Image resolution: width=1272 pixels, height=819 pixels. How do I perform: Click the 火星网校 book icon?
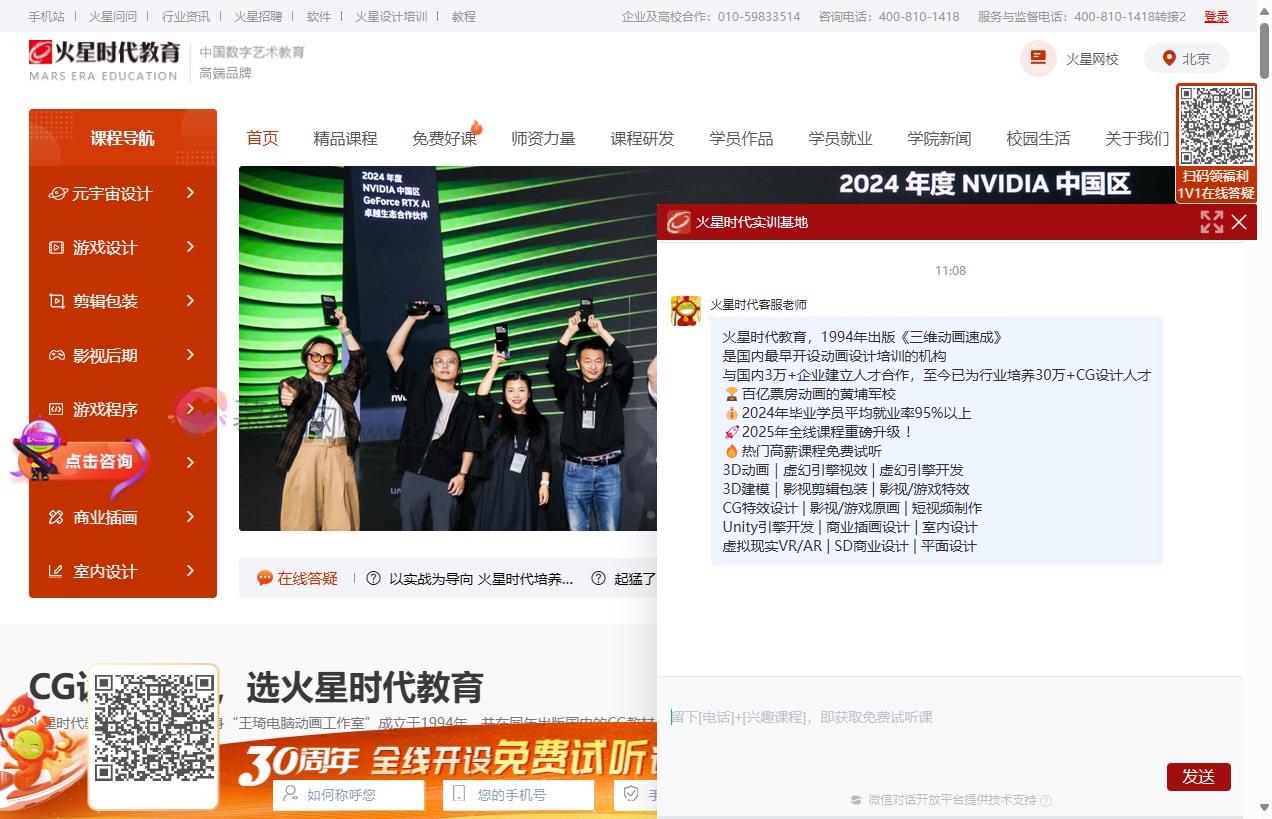(x=1038, y=58)
